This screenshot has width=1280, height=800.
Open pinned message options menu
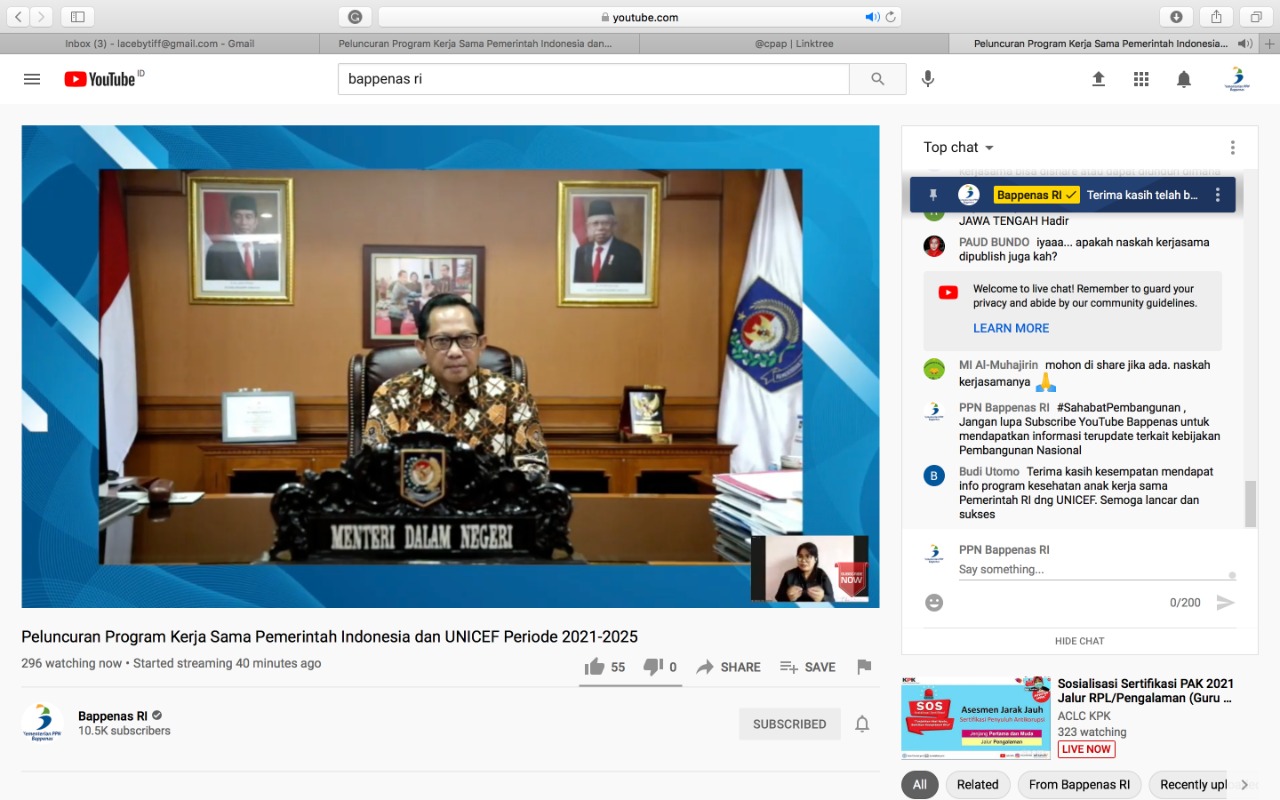[1217, 195]
